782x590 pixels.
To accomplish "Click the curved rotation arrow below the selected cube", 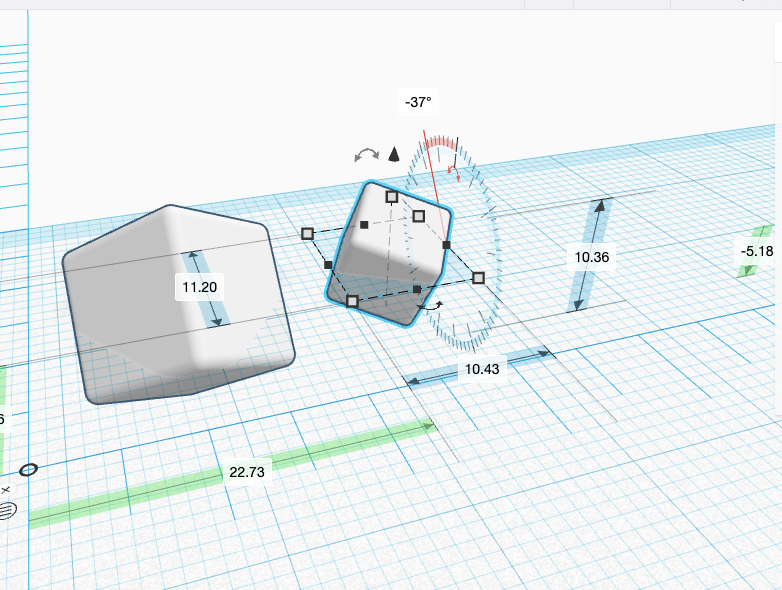I will pos(431,306).
